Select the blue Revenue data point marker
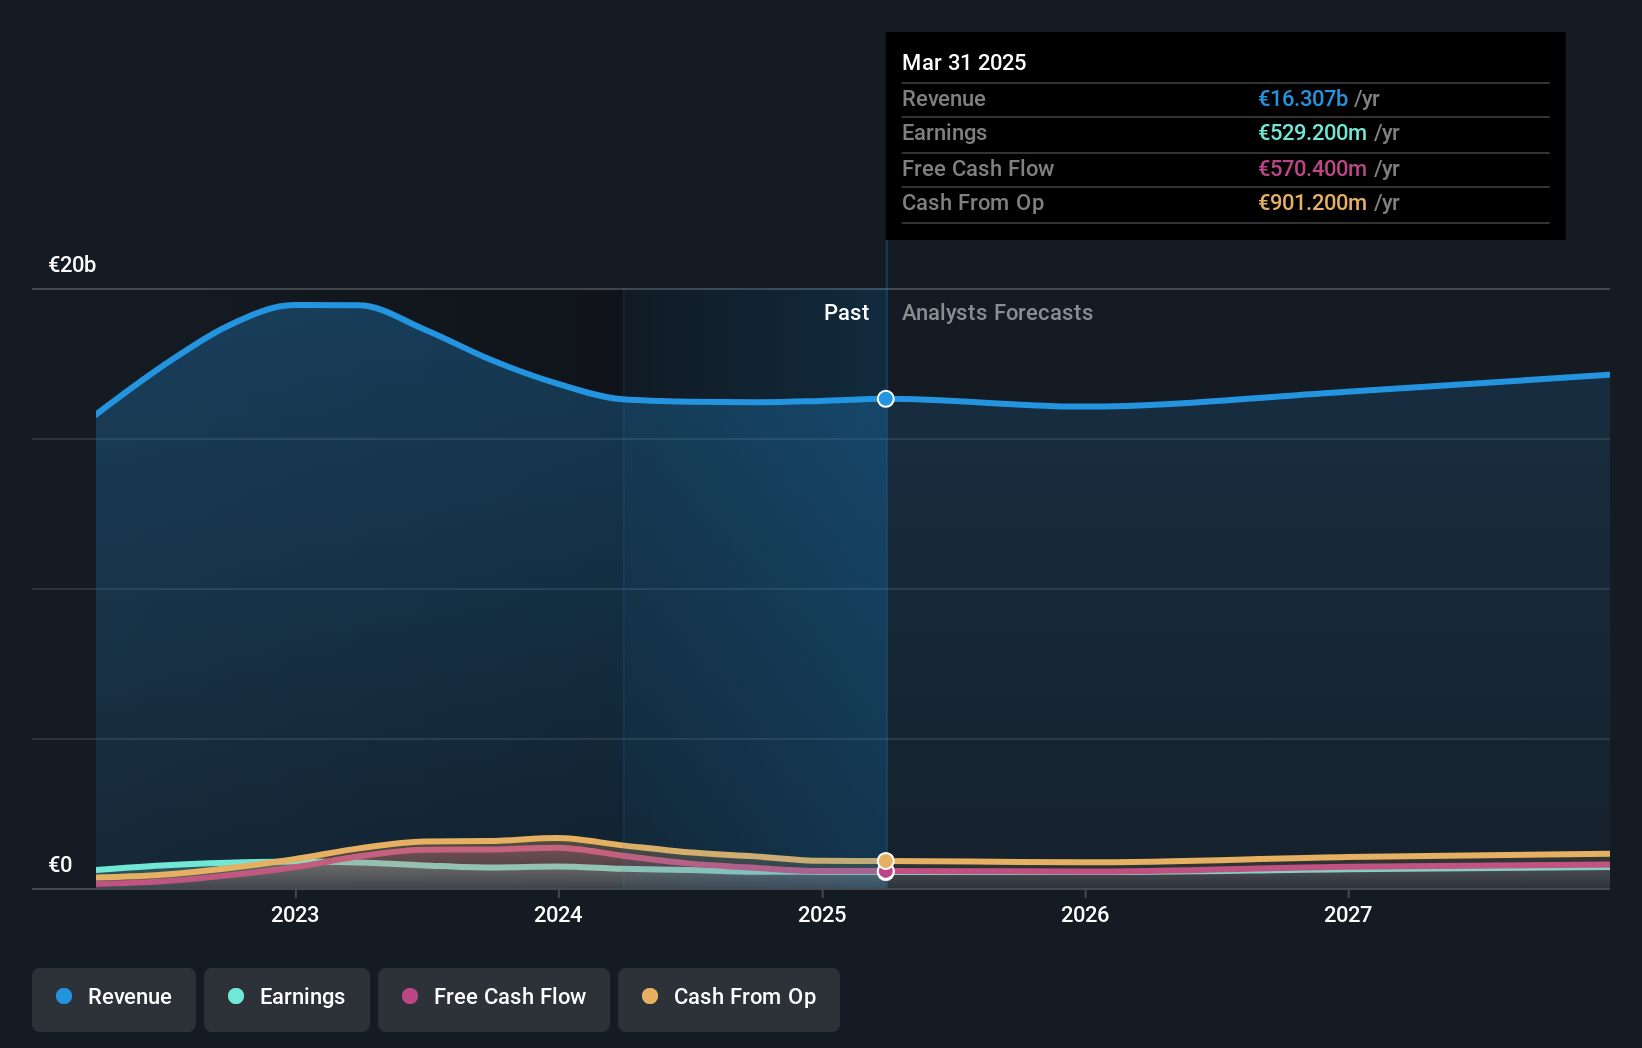 (885, 398)
